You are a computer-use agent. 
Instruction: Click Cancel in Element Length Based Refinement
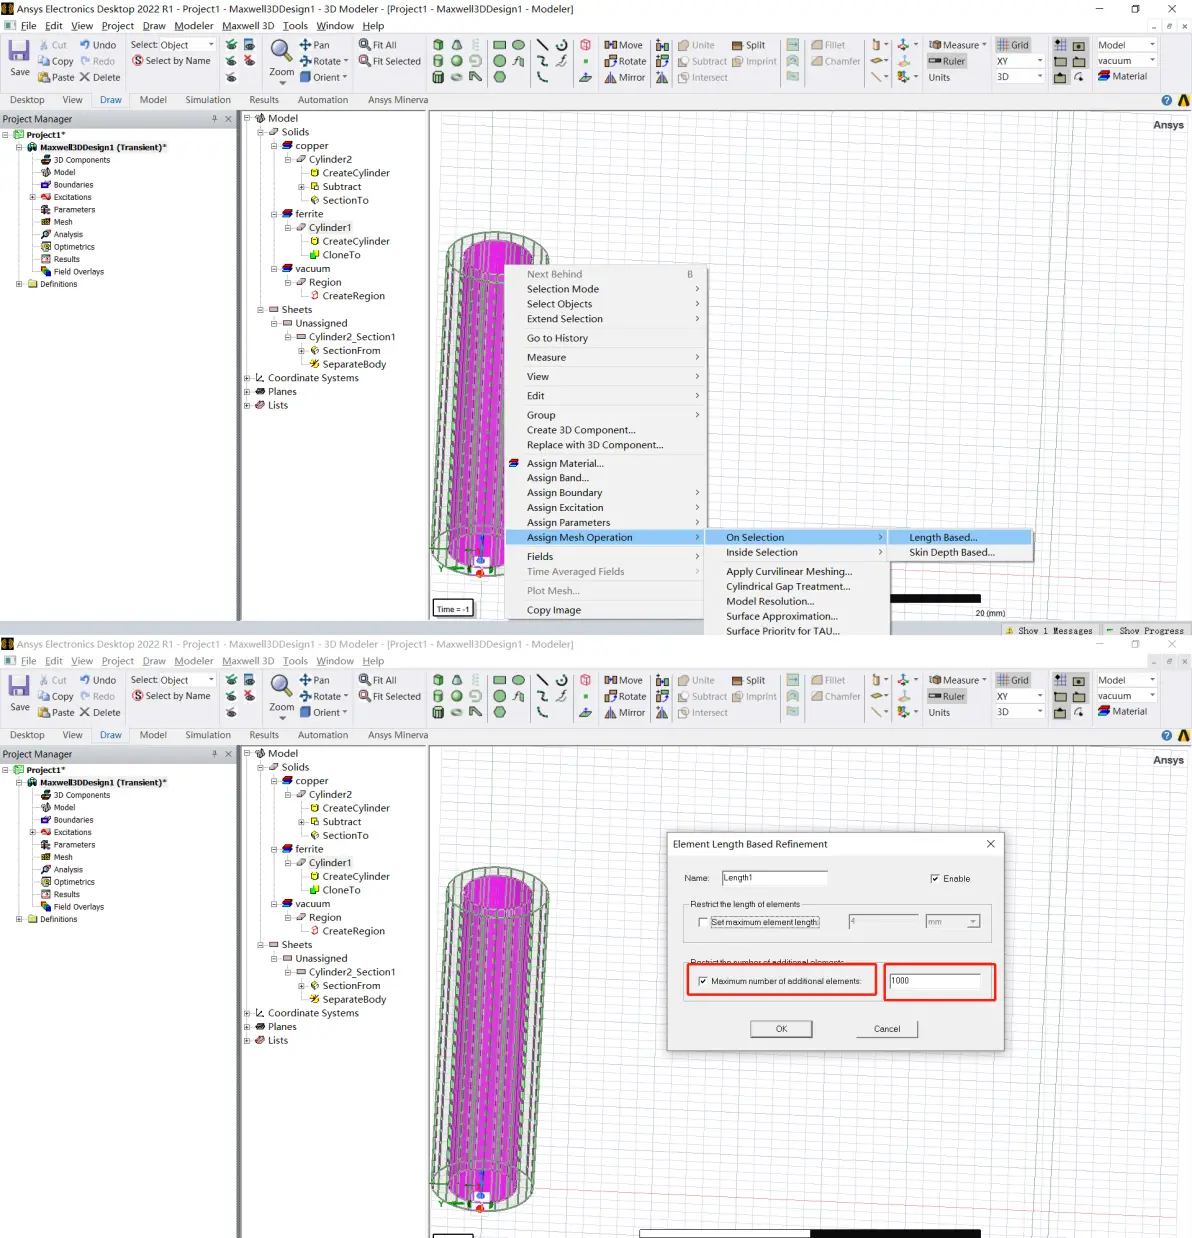(887, 1029)
